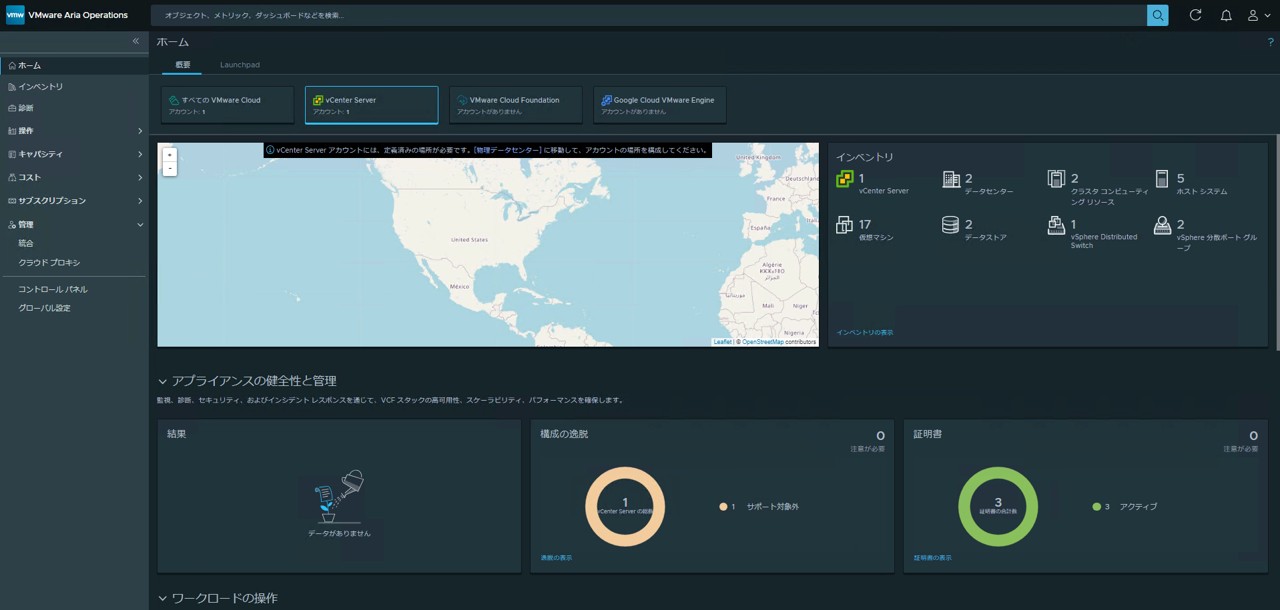Collapse the アプライアンスの健全性と管理 section
Viewport: 1280px width, 610px height.
pos(163,381)
